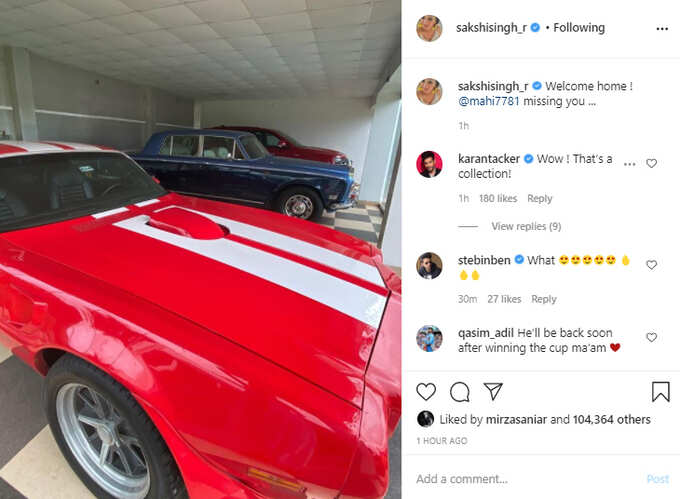View stebinben's profile picture

coord(429,266)
